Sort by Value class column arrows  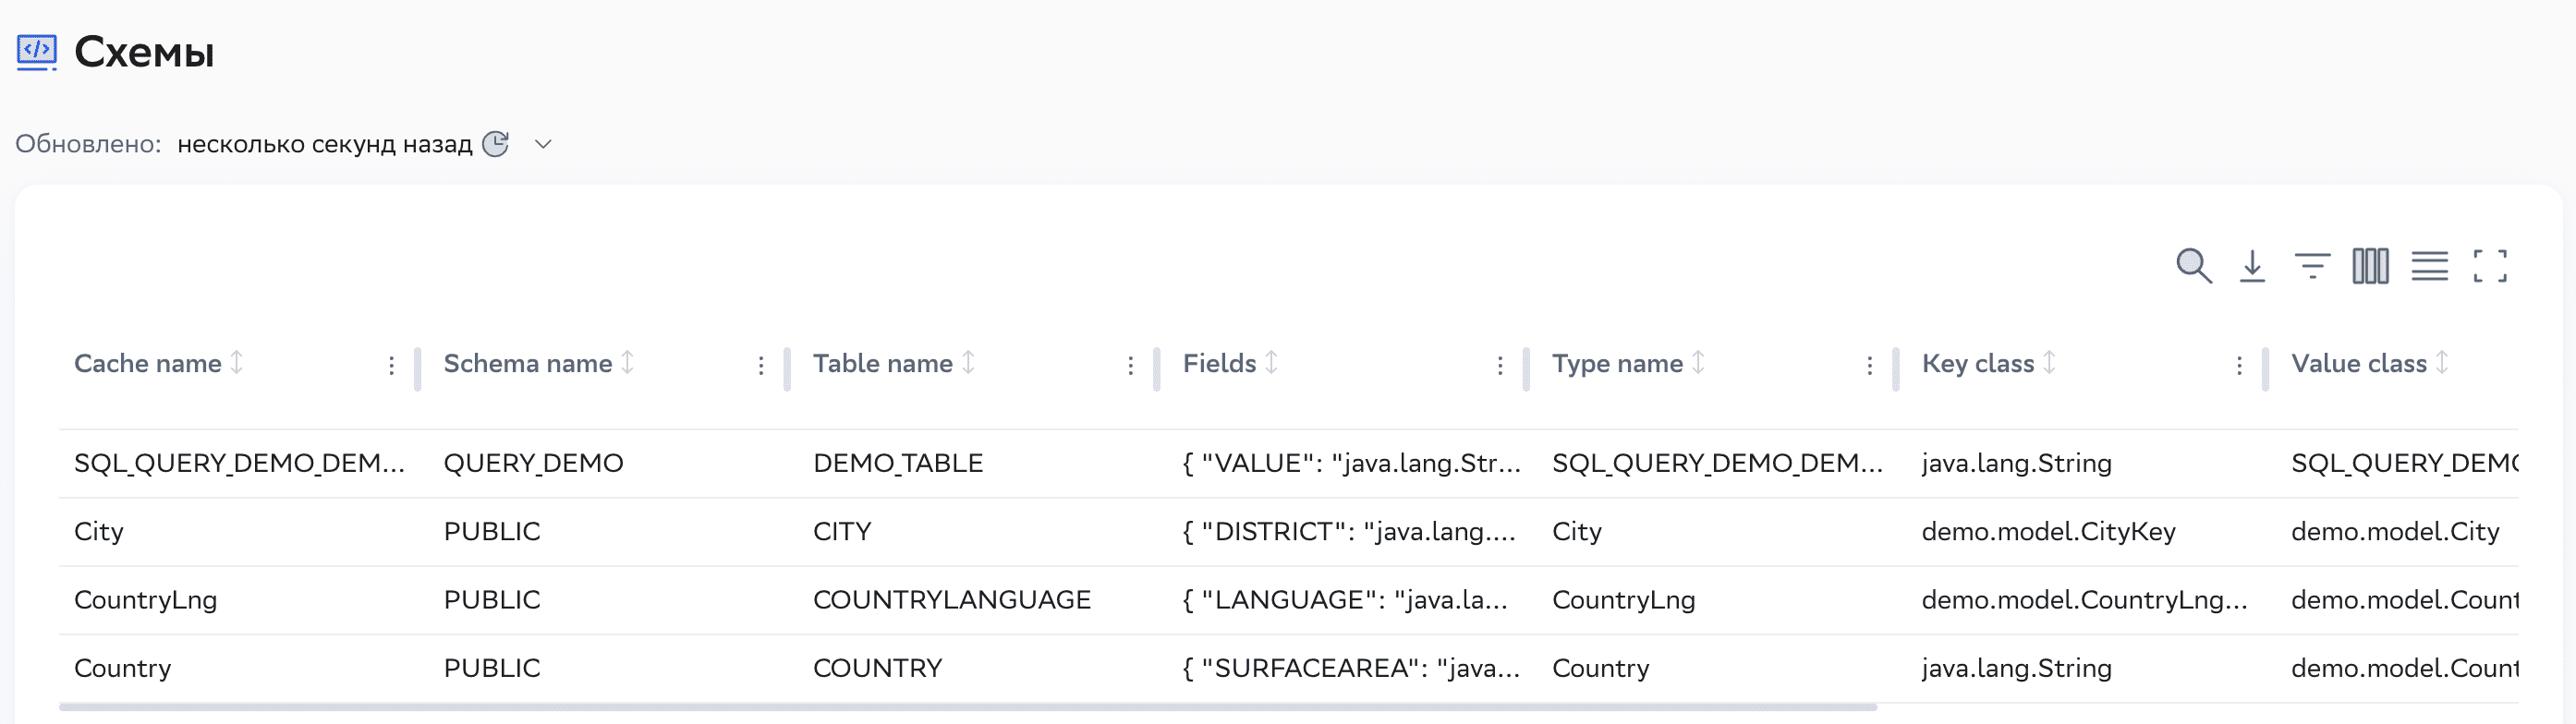[2443, 362]
